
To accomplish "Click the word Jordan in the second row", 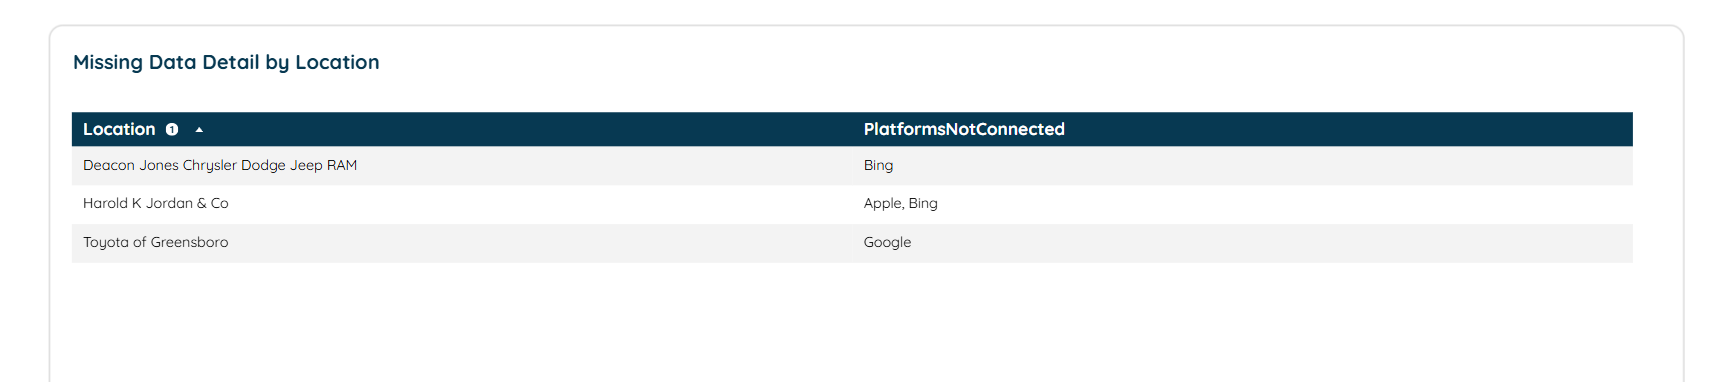I will pyautogui.click(x=169, y=203).
